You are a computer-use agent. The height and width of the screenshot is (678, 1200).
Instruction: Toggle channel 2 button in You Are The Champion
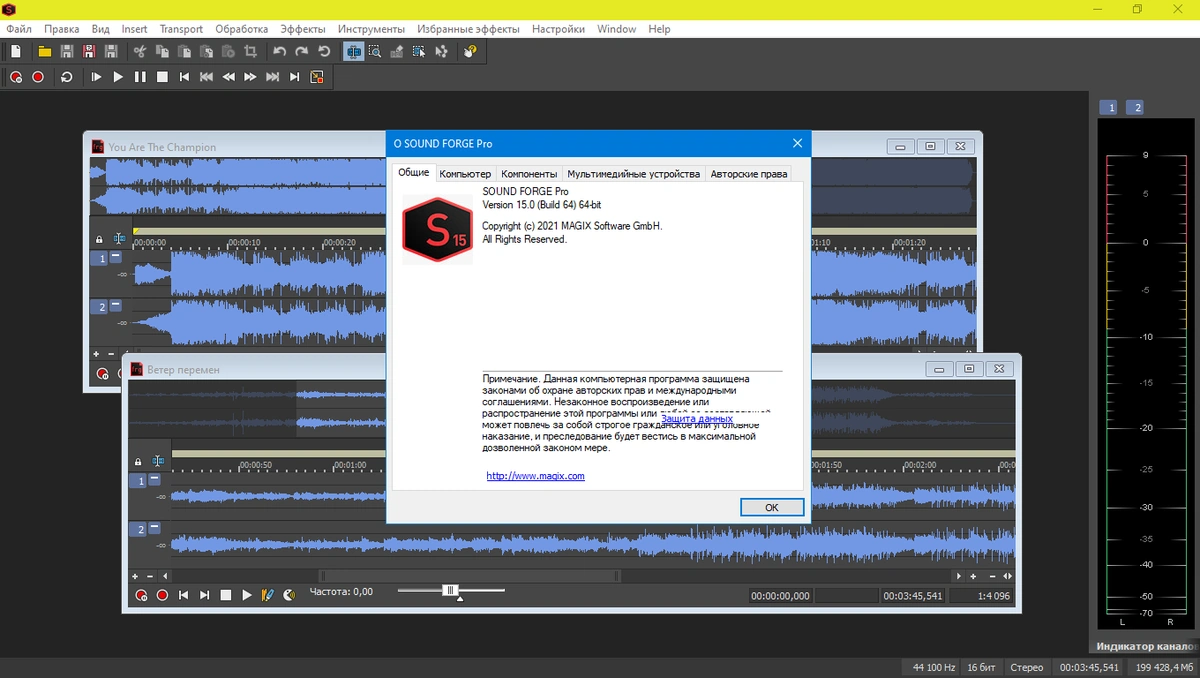coord(99,307)
